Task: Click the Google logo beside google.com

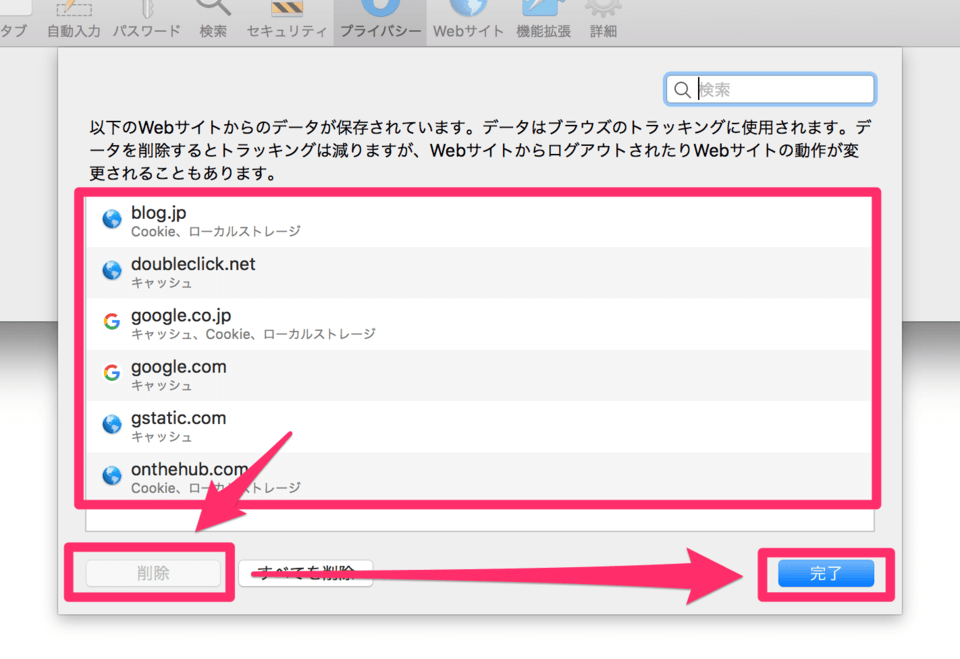Action: coord(112,373)
